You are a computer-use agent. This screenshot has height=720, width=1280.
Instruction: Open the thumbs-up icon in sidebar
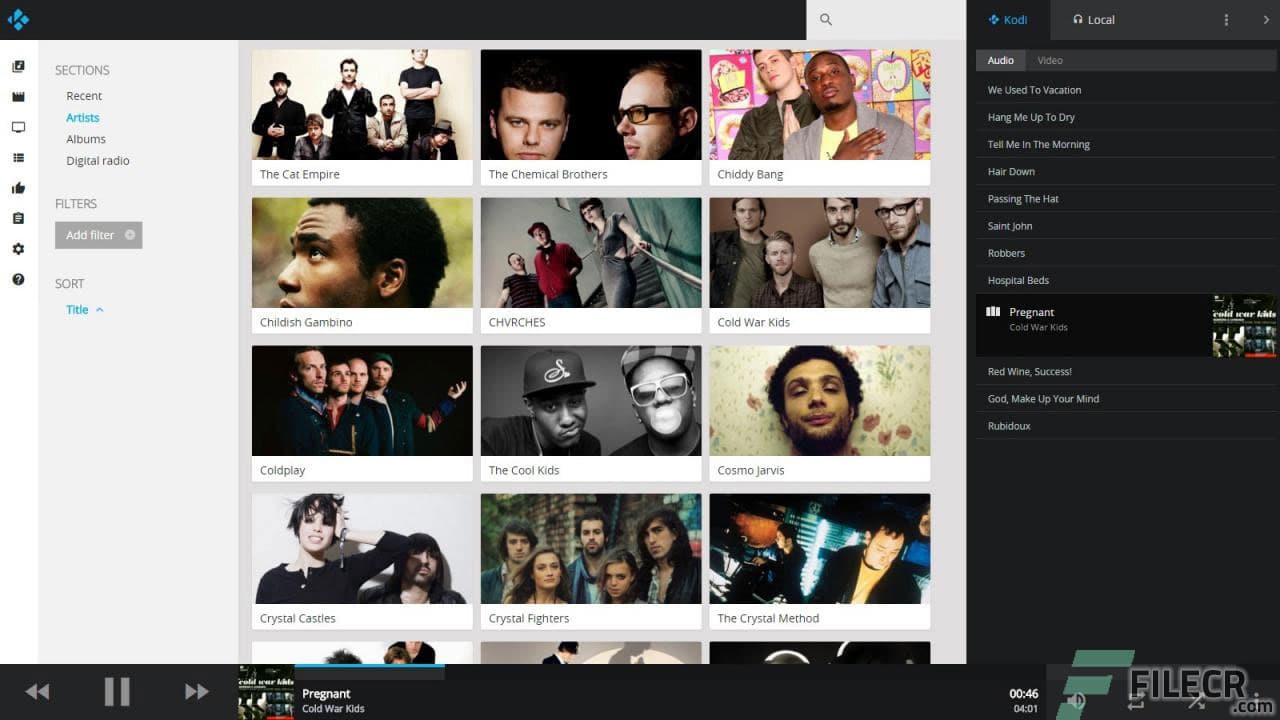click(x=18, y=188)
